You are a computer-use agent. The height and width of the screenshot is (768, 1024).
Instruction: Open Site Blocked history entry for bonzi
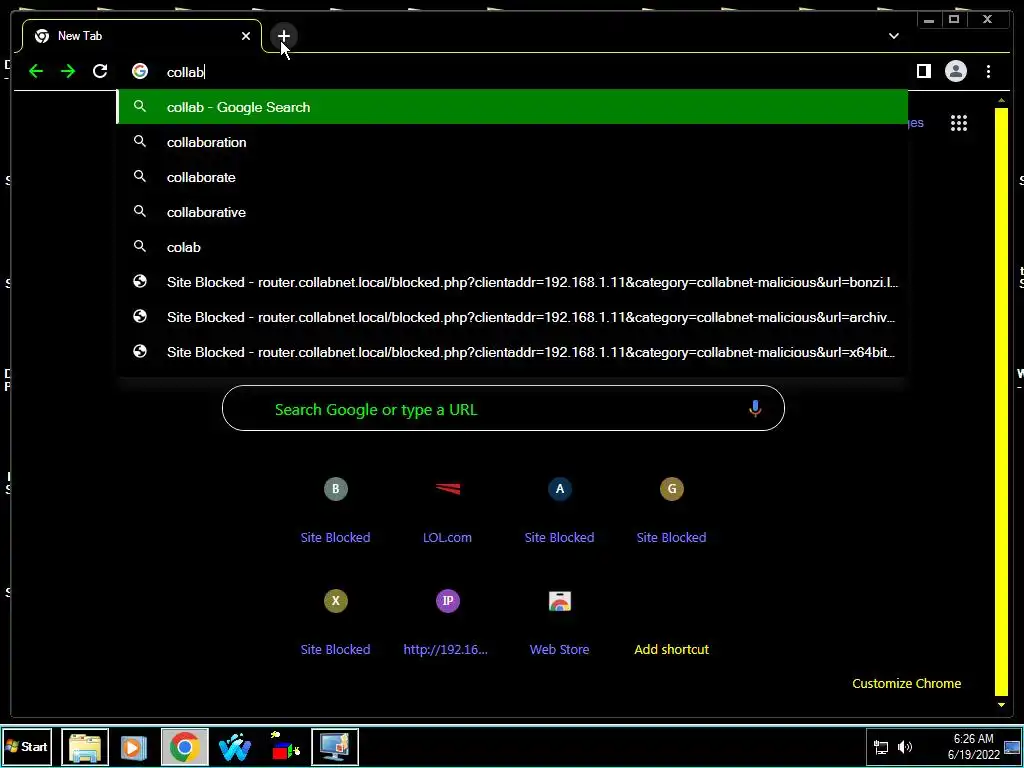click(512, 282)
